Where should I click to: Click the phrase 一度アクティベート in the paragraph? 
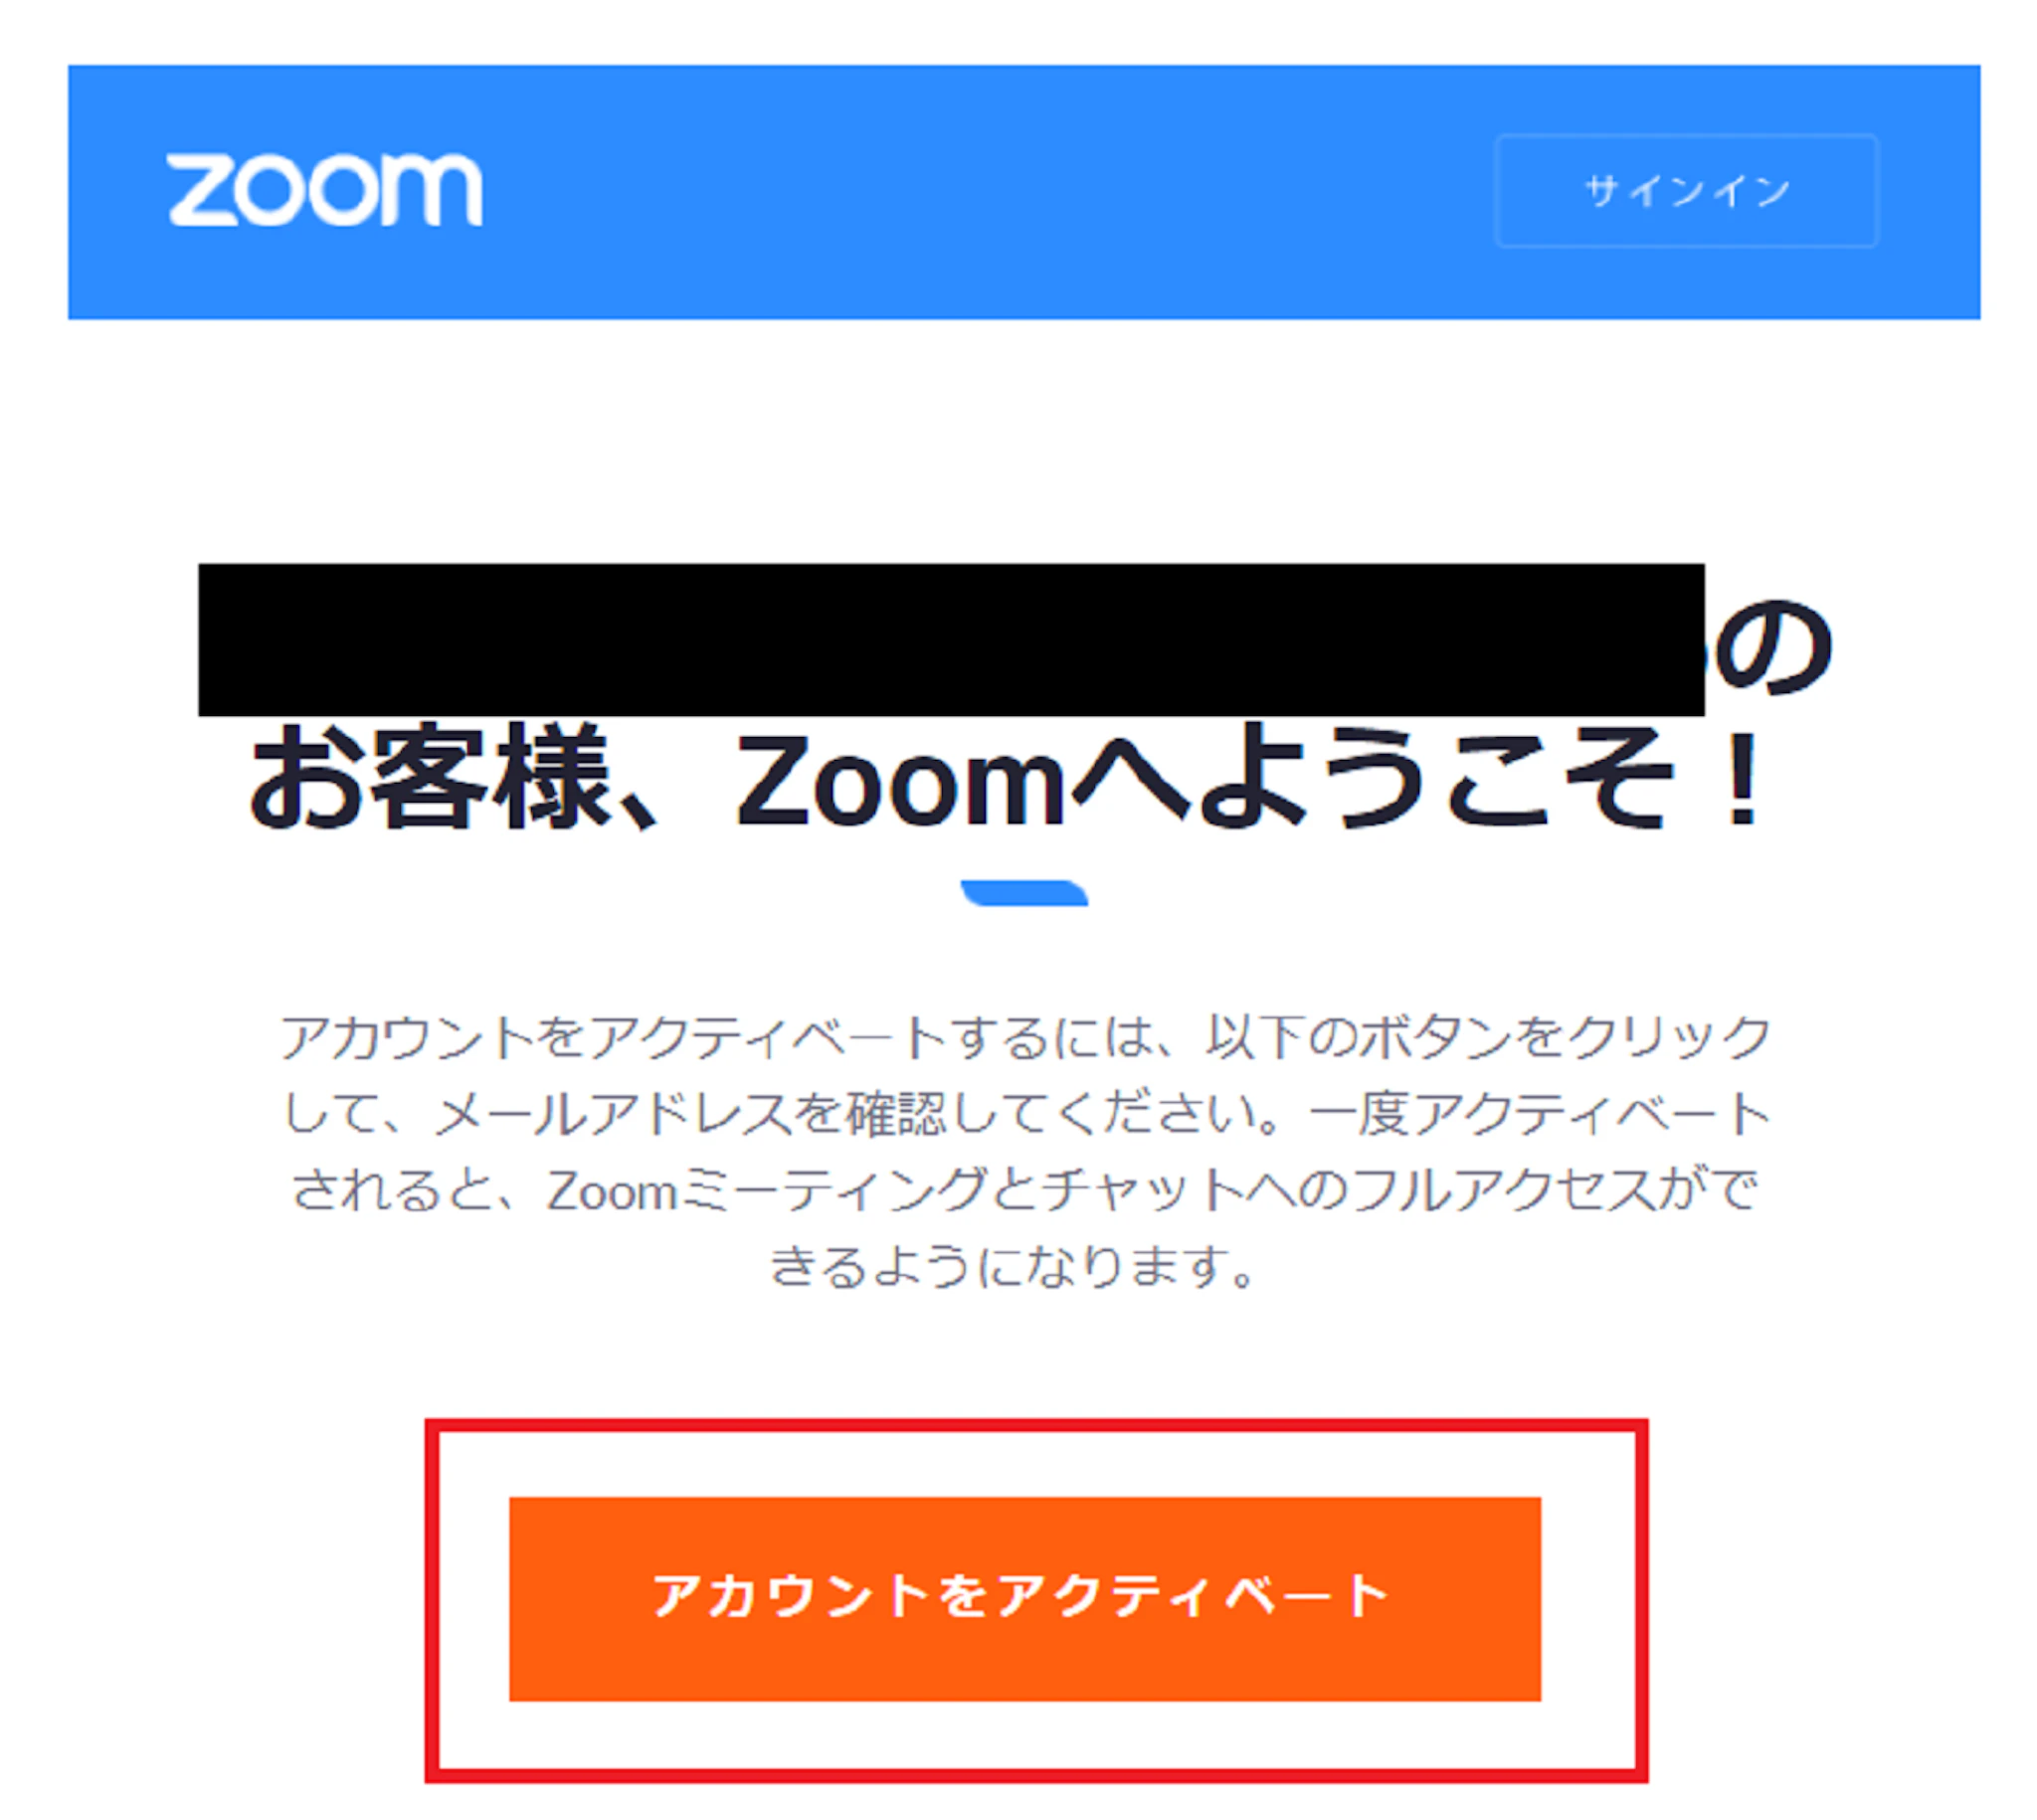(x=1541, y=1114)
